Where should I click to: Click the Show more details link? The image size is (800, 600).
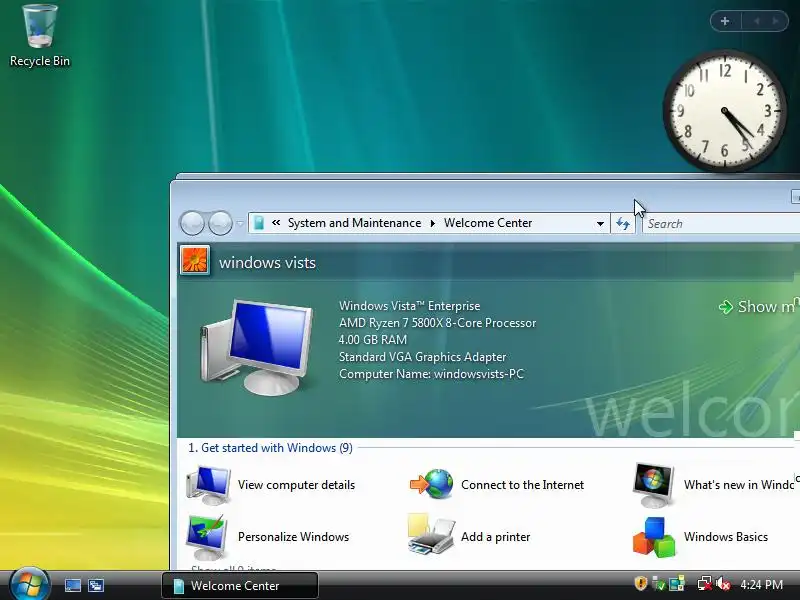pyautogui.click(x=759, y=306)
